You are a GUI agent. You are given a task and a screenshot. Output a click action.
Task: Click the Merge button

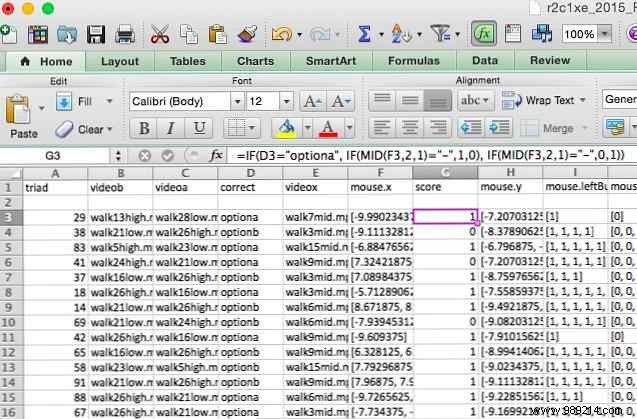coord(548,129)
